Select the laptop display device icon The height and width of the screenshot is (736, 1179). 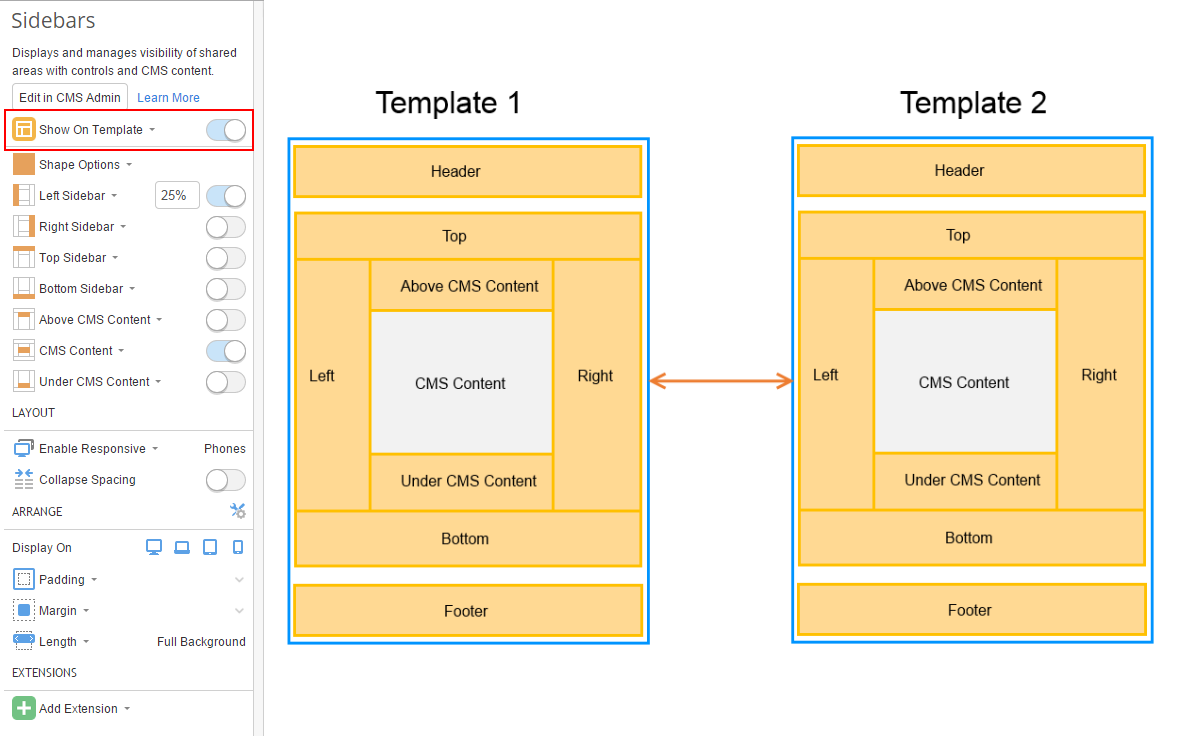tap(182, 547)
